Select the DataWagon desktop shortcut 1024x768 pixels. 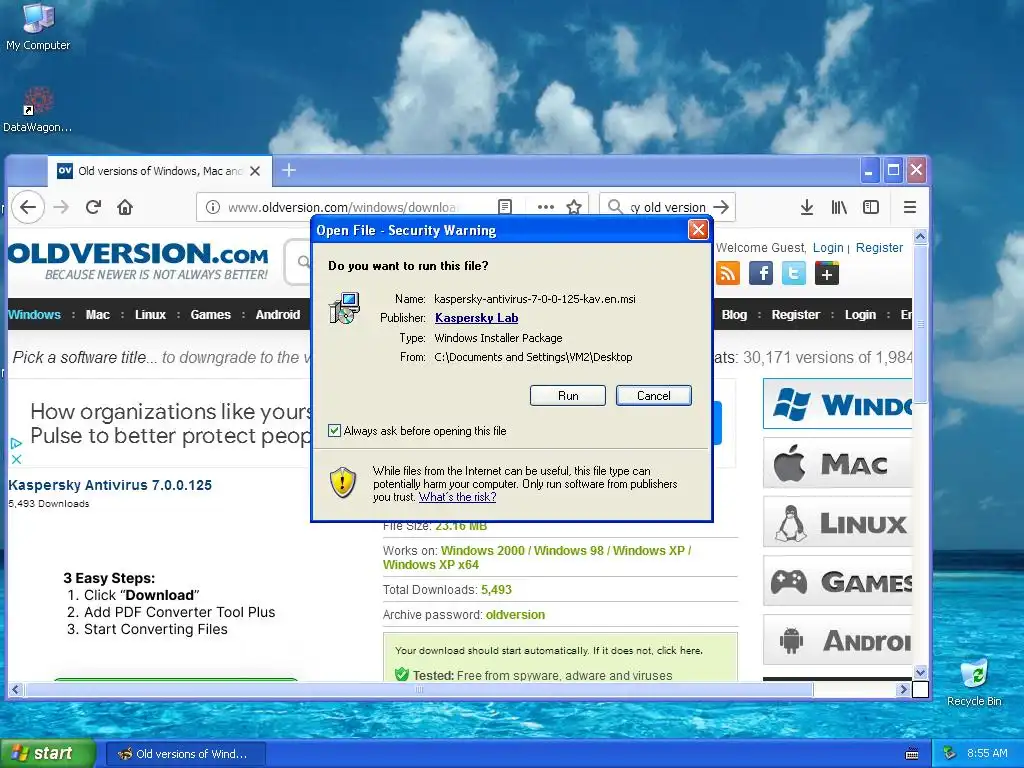coord(37,110)
